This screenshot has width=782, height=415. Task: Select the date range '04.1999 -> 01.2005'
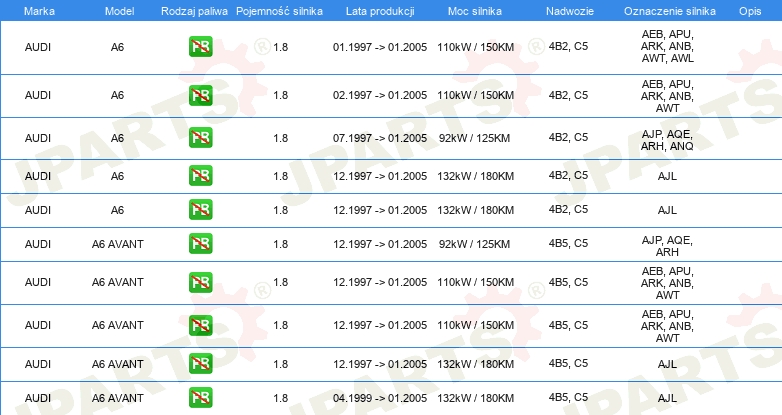point(380,398)
